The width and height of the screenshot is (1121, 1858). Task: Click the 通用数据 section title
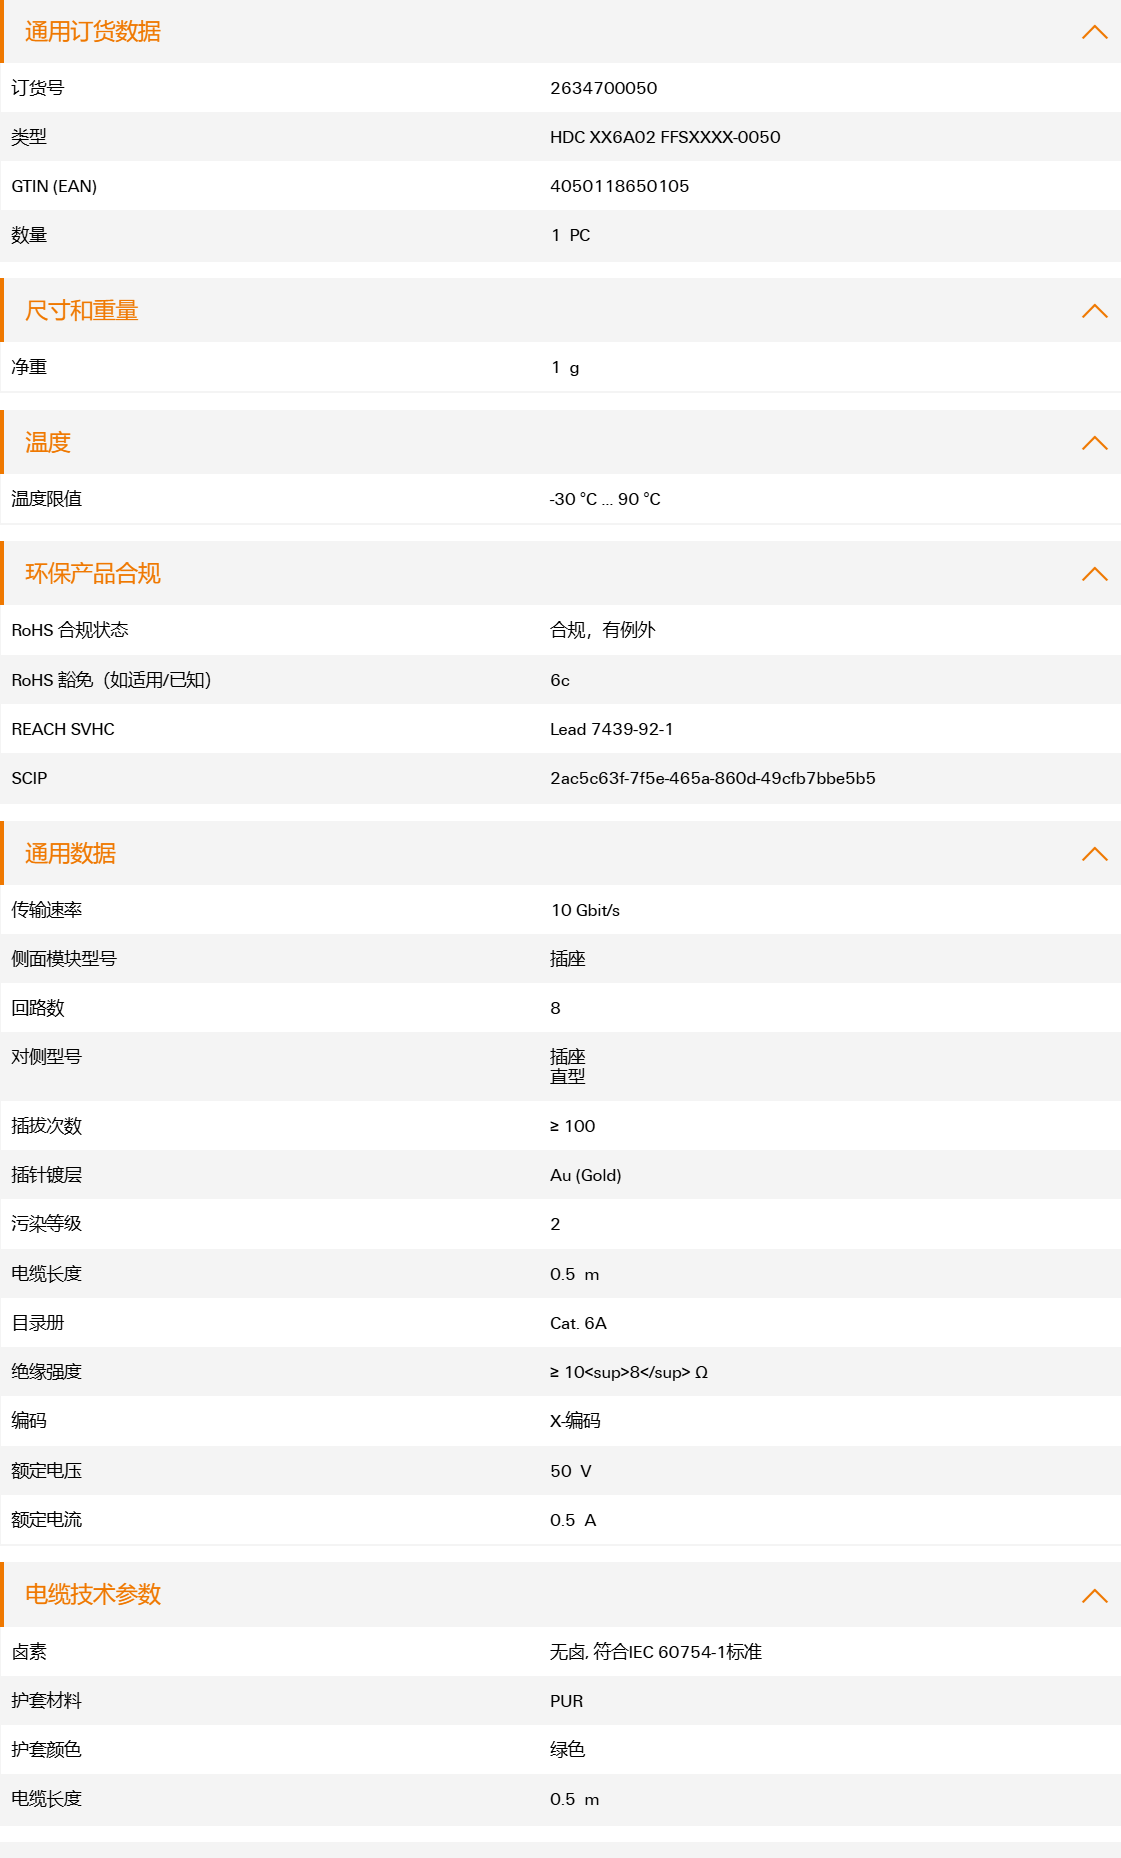pyautogui.click(x=70, y=854)
